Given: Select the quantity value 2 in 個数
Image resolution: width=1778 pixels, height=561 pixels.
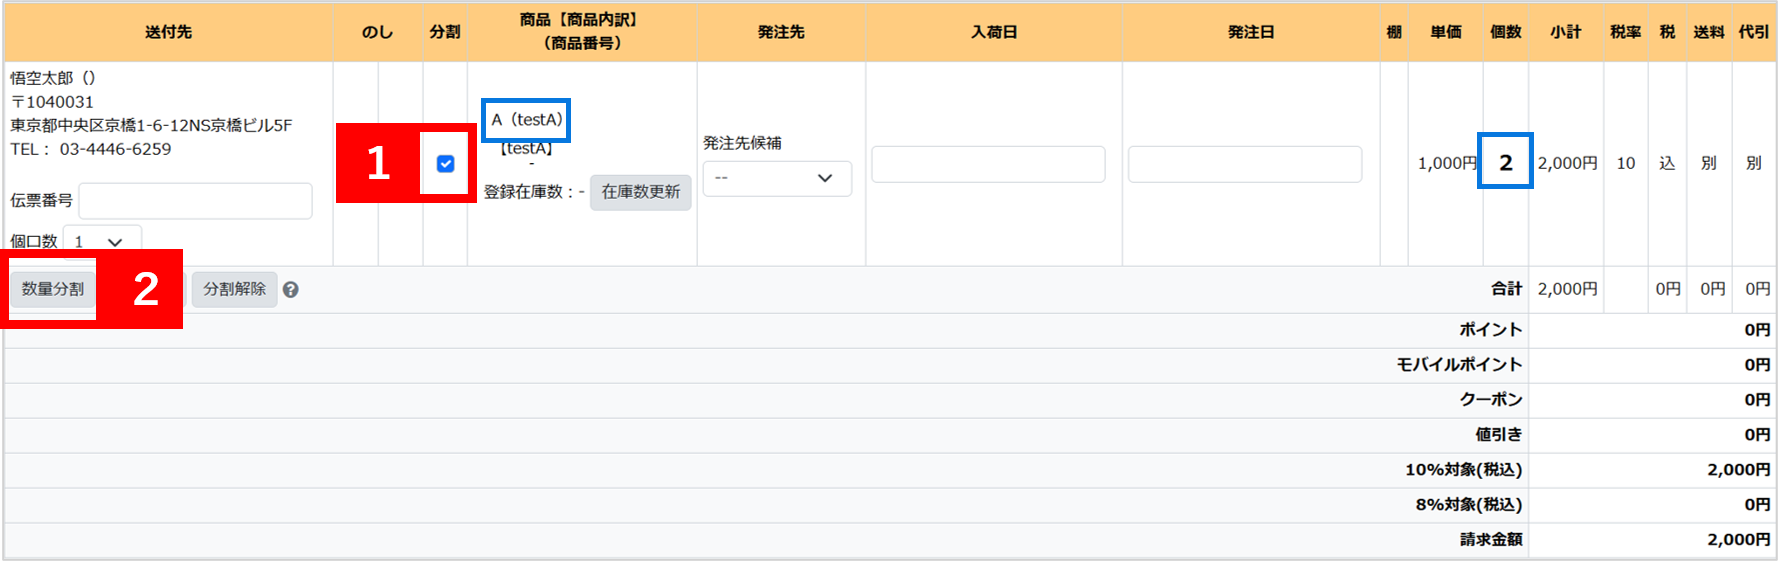Looking at the screenshot, I should [x=1505, y=163].
